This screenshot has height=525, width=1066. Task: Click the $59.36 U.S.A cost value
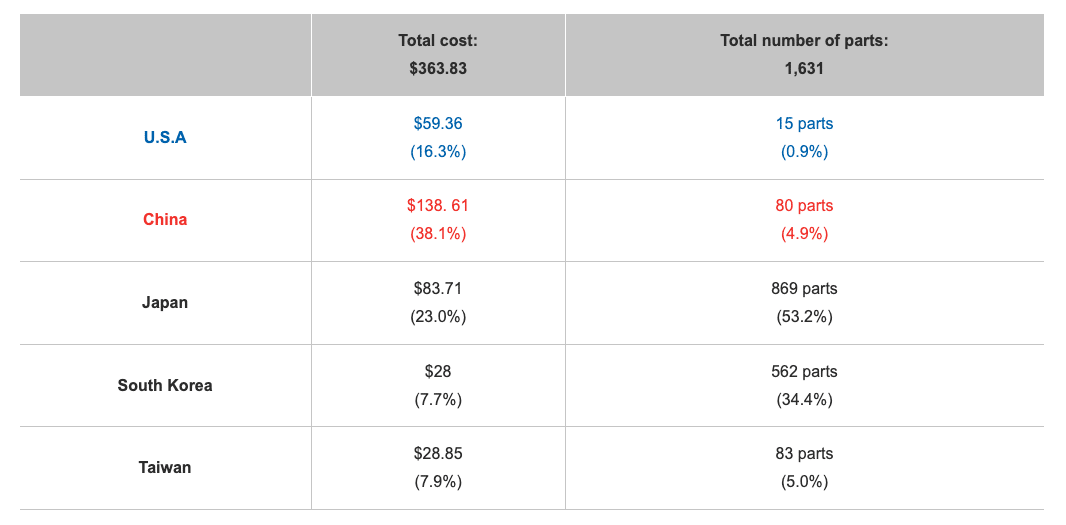(438, 124)
